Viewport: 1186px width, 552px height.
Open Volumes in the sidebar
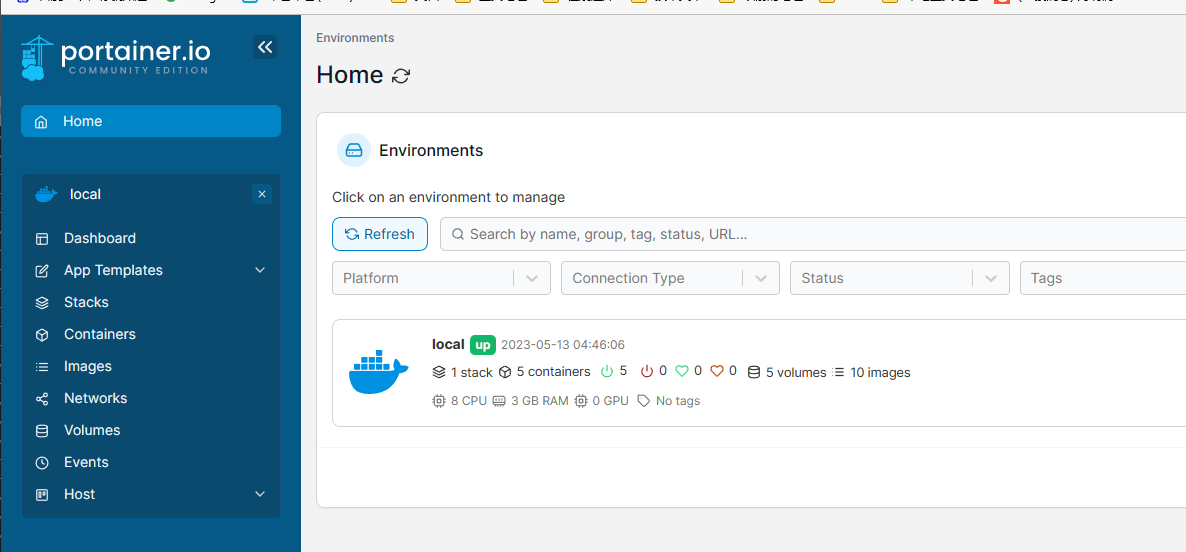pyautogui.click(x=91, y=430)
